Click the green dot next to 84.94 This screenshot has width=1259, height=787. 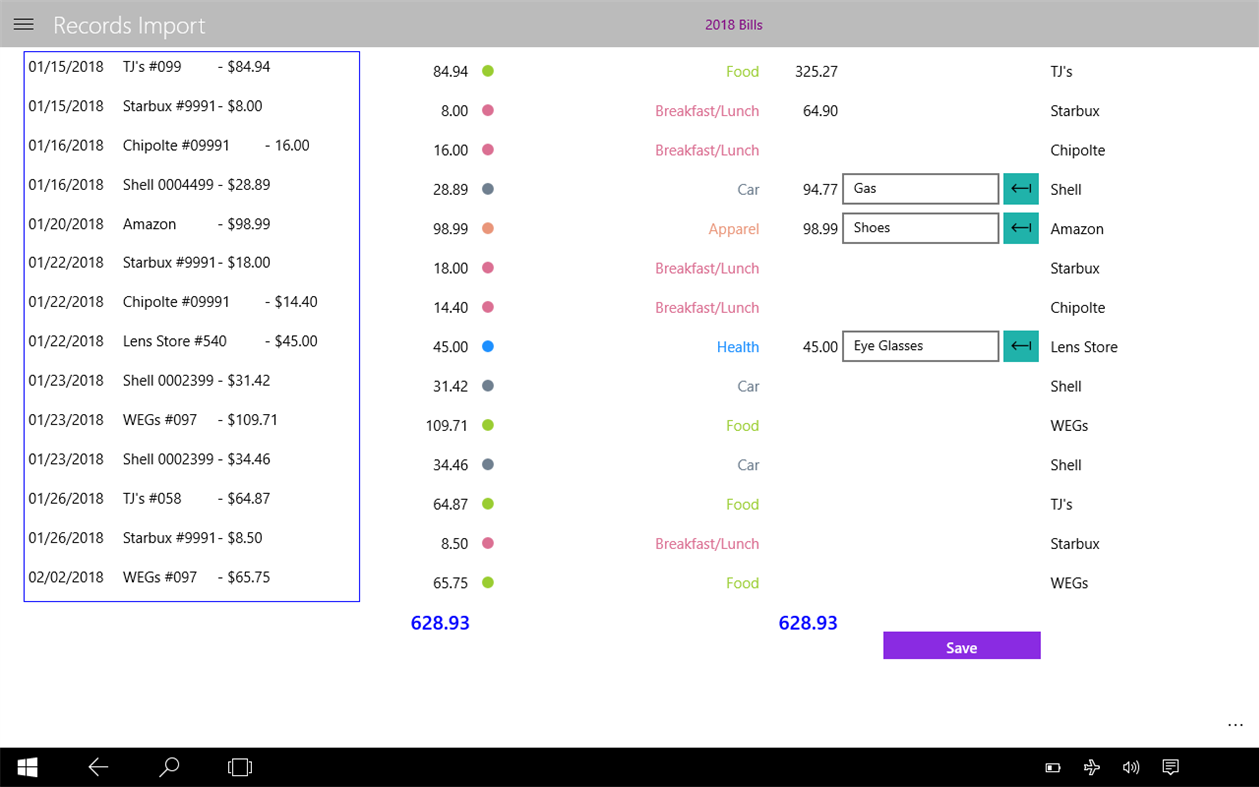pyautogui.click(x=486, y=71)
